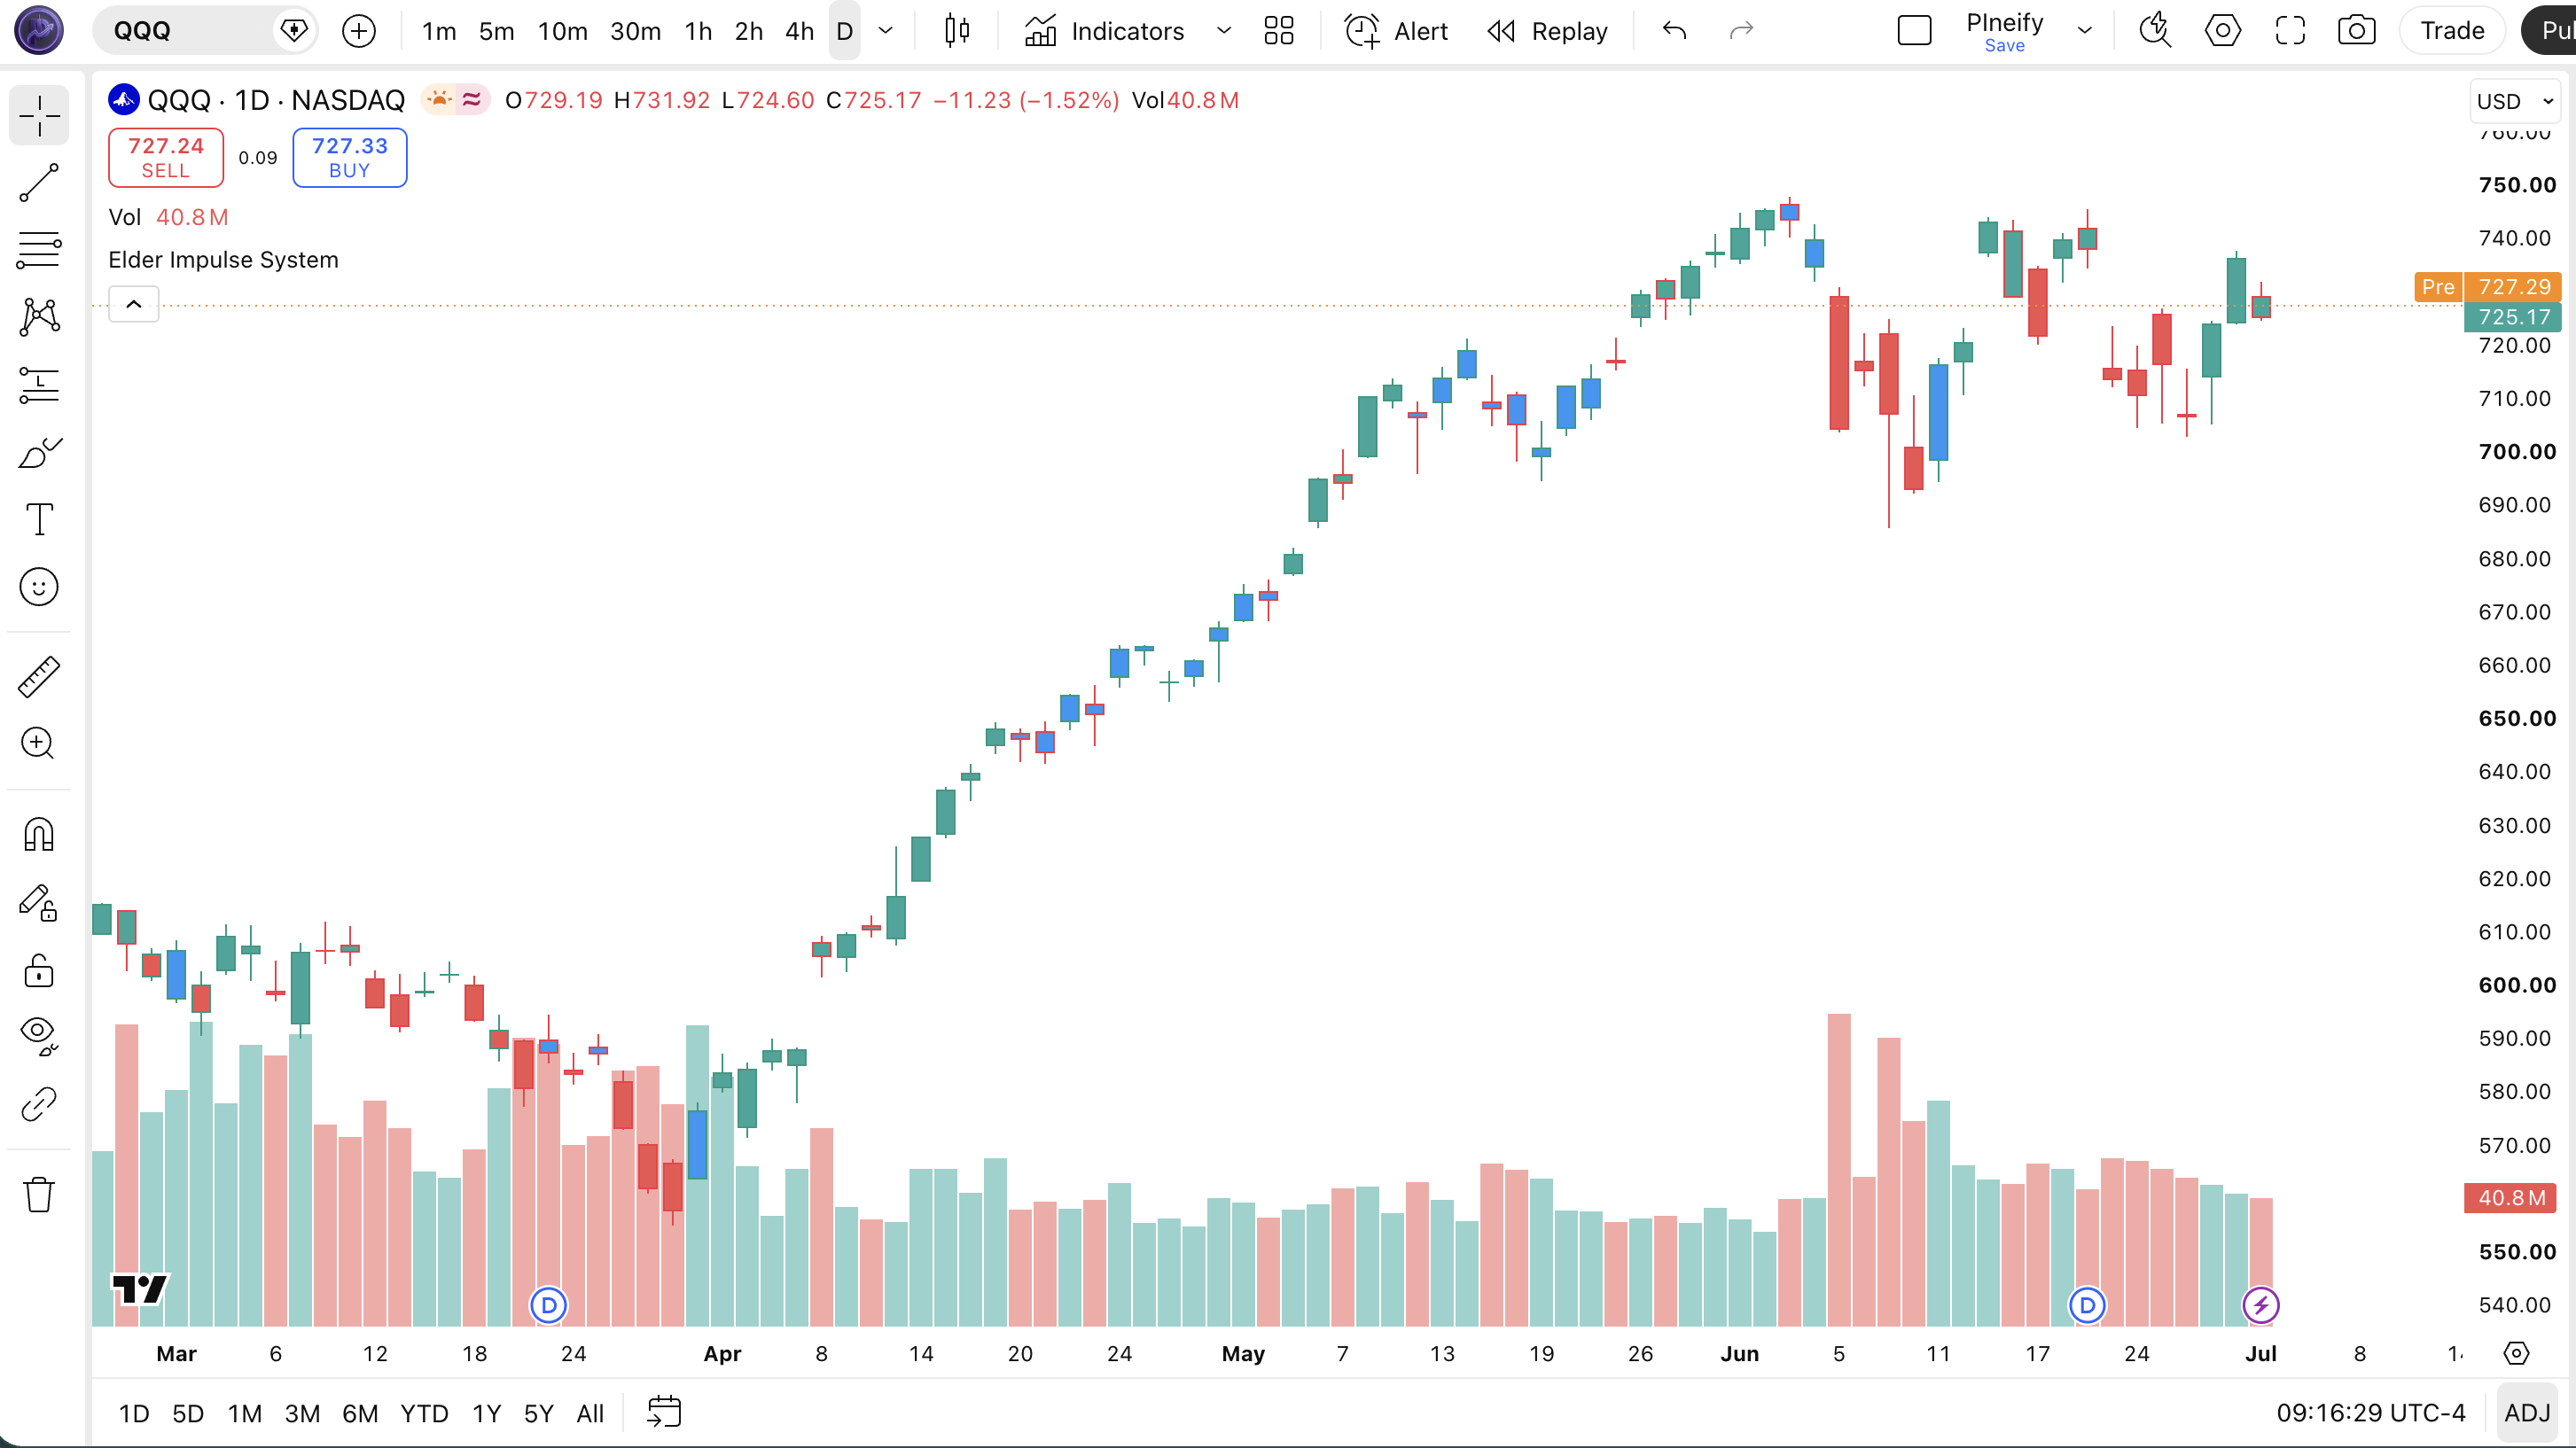Open the Indicators dialog

pos(1104,31)
